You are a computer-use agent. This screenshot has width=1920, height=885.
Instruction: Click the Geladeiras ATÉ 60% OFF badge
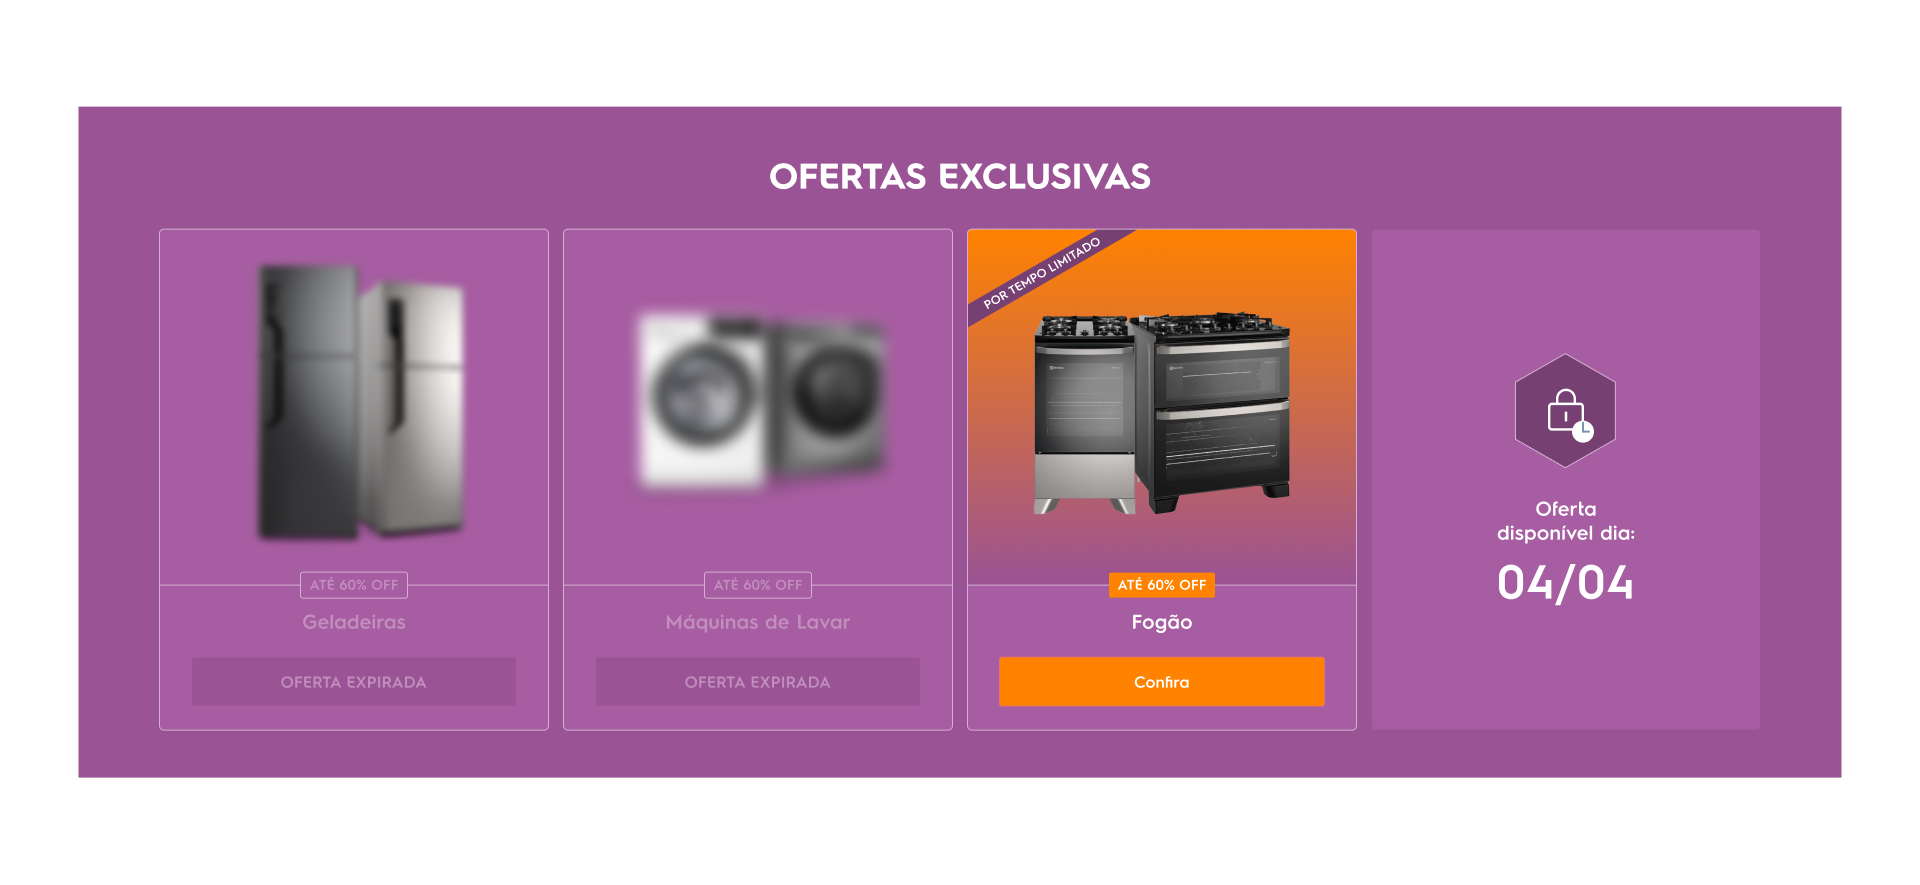pos(354,585)
